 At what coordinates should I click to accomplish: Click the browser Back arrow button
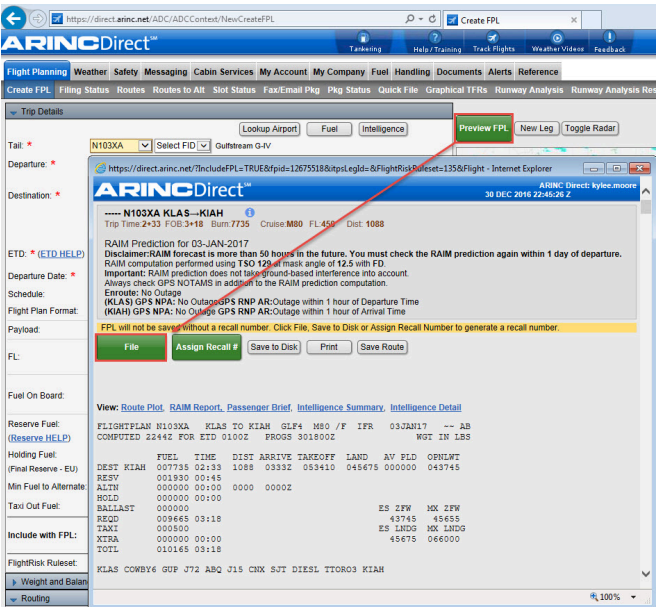pyautogui.click(x=13, y=18)
